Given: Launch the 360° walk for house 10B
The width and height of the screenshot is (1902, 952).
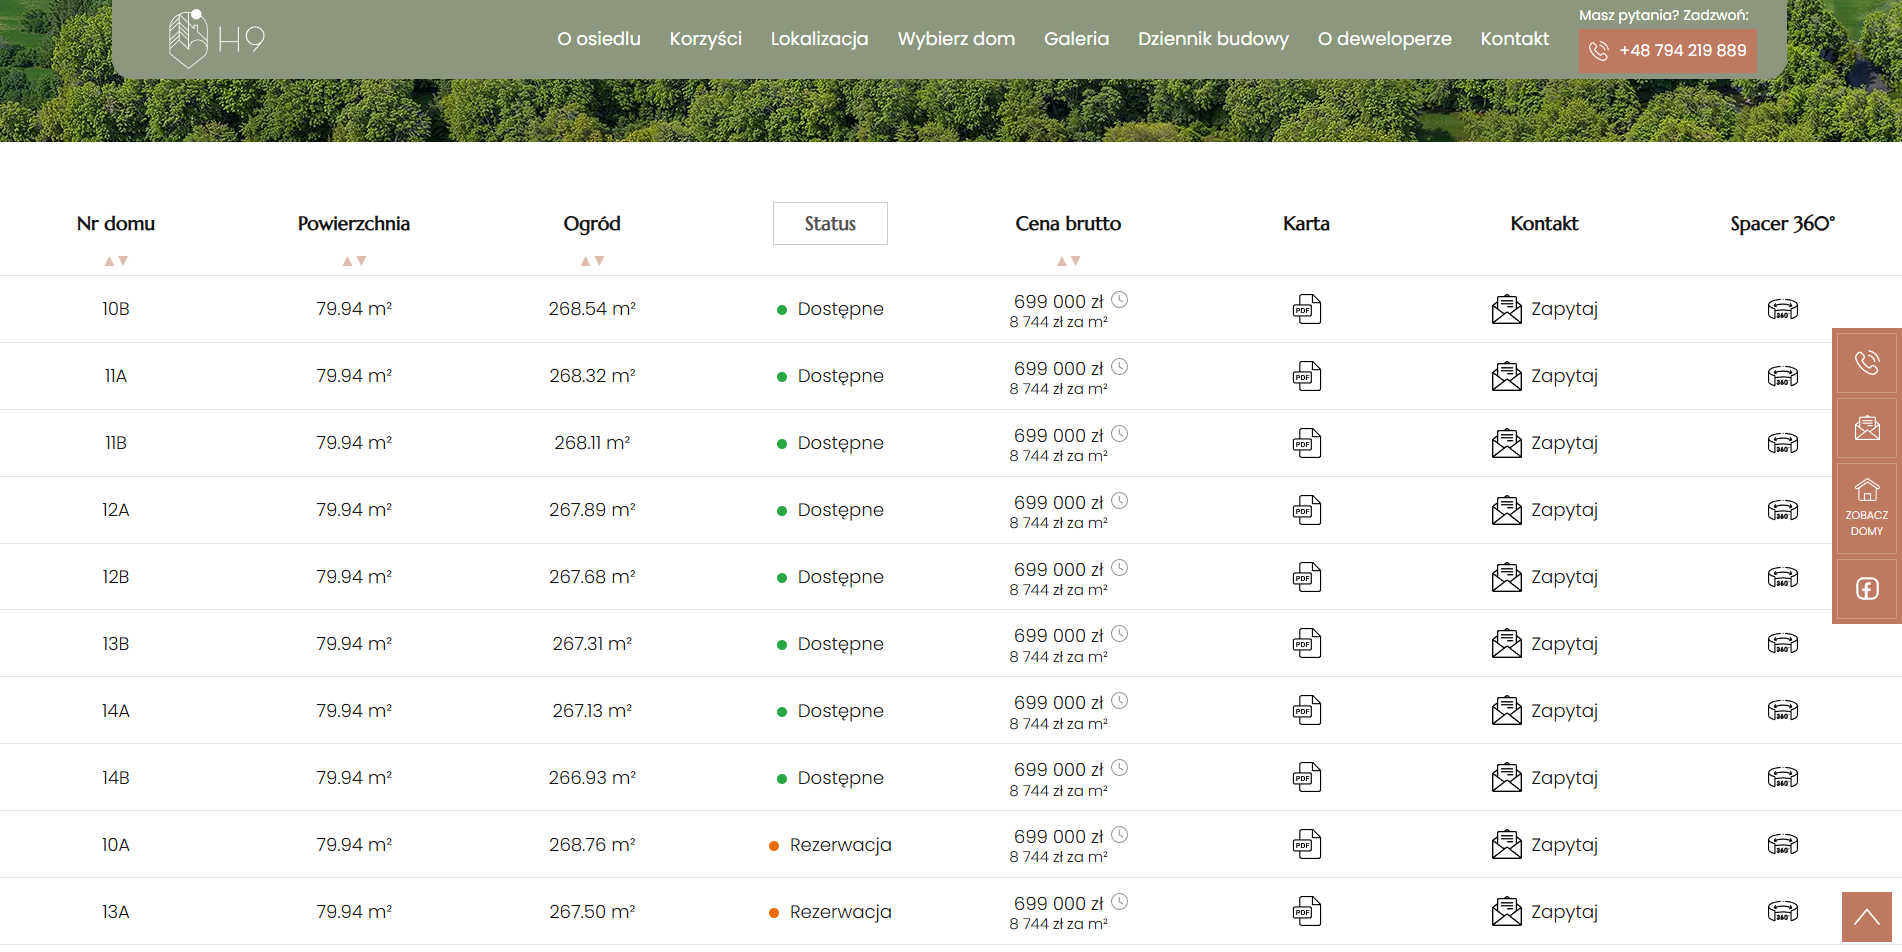Looking at the screenshot, I should coord(1782,309).
